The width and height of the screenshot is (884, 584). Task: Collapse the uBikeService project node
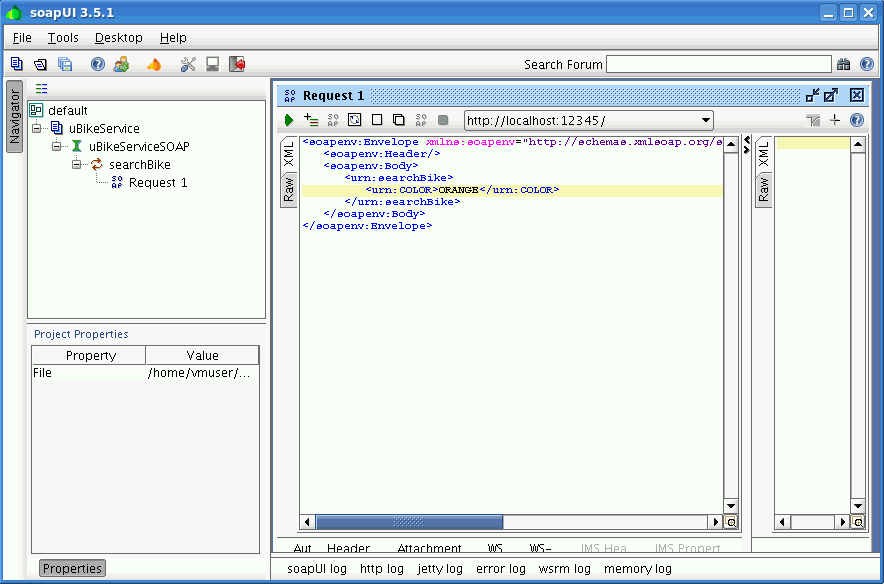point(37,129)
